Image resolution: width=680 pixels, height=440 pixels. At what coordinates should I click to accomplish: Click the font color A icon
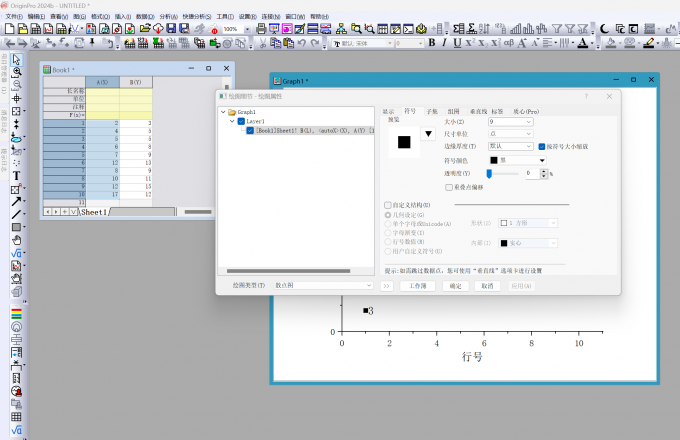tap(583, 42)
